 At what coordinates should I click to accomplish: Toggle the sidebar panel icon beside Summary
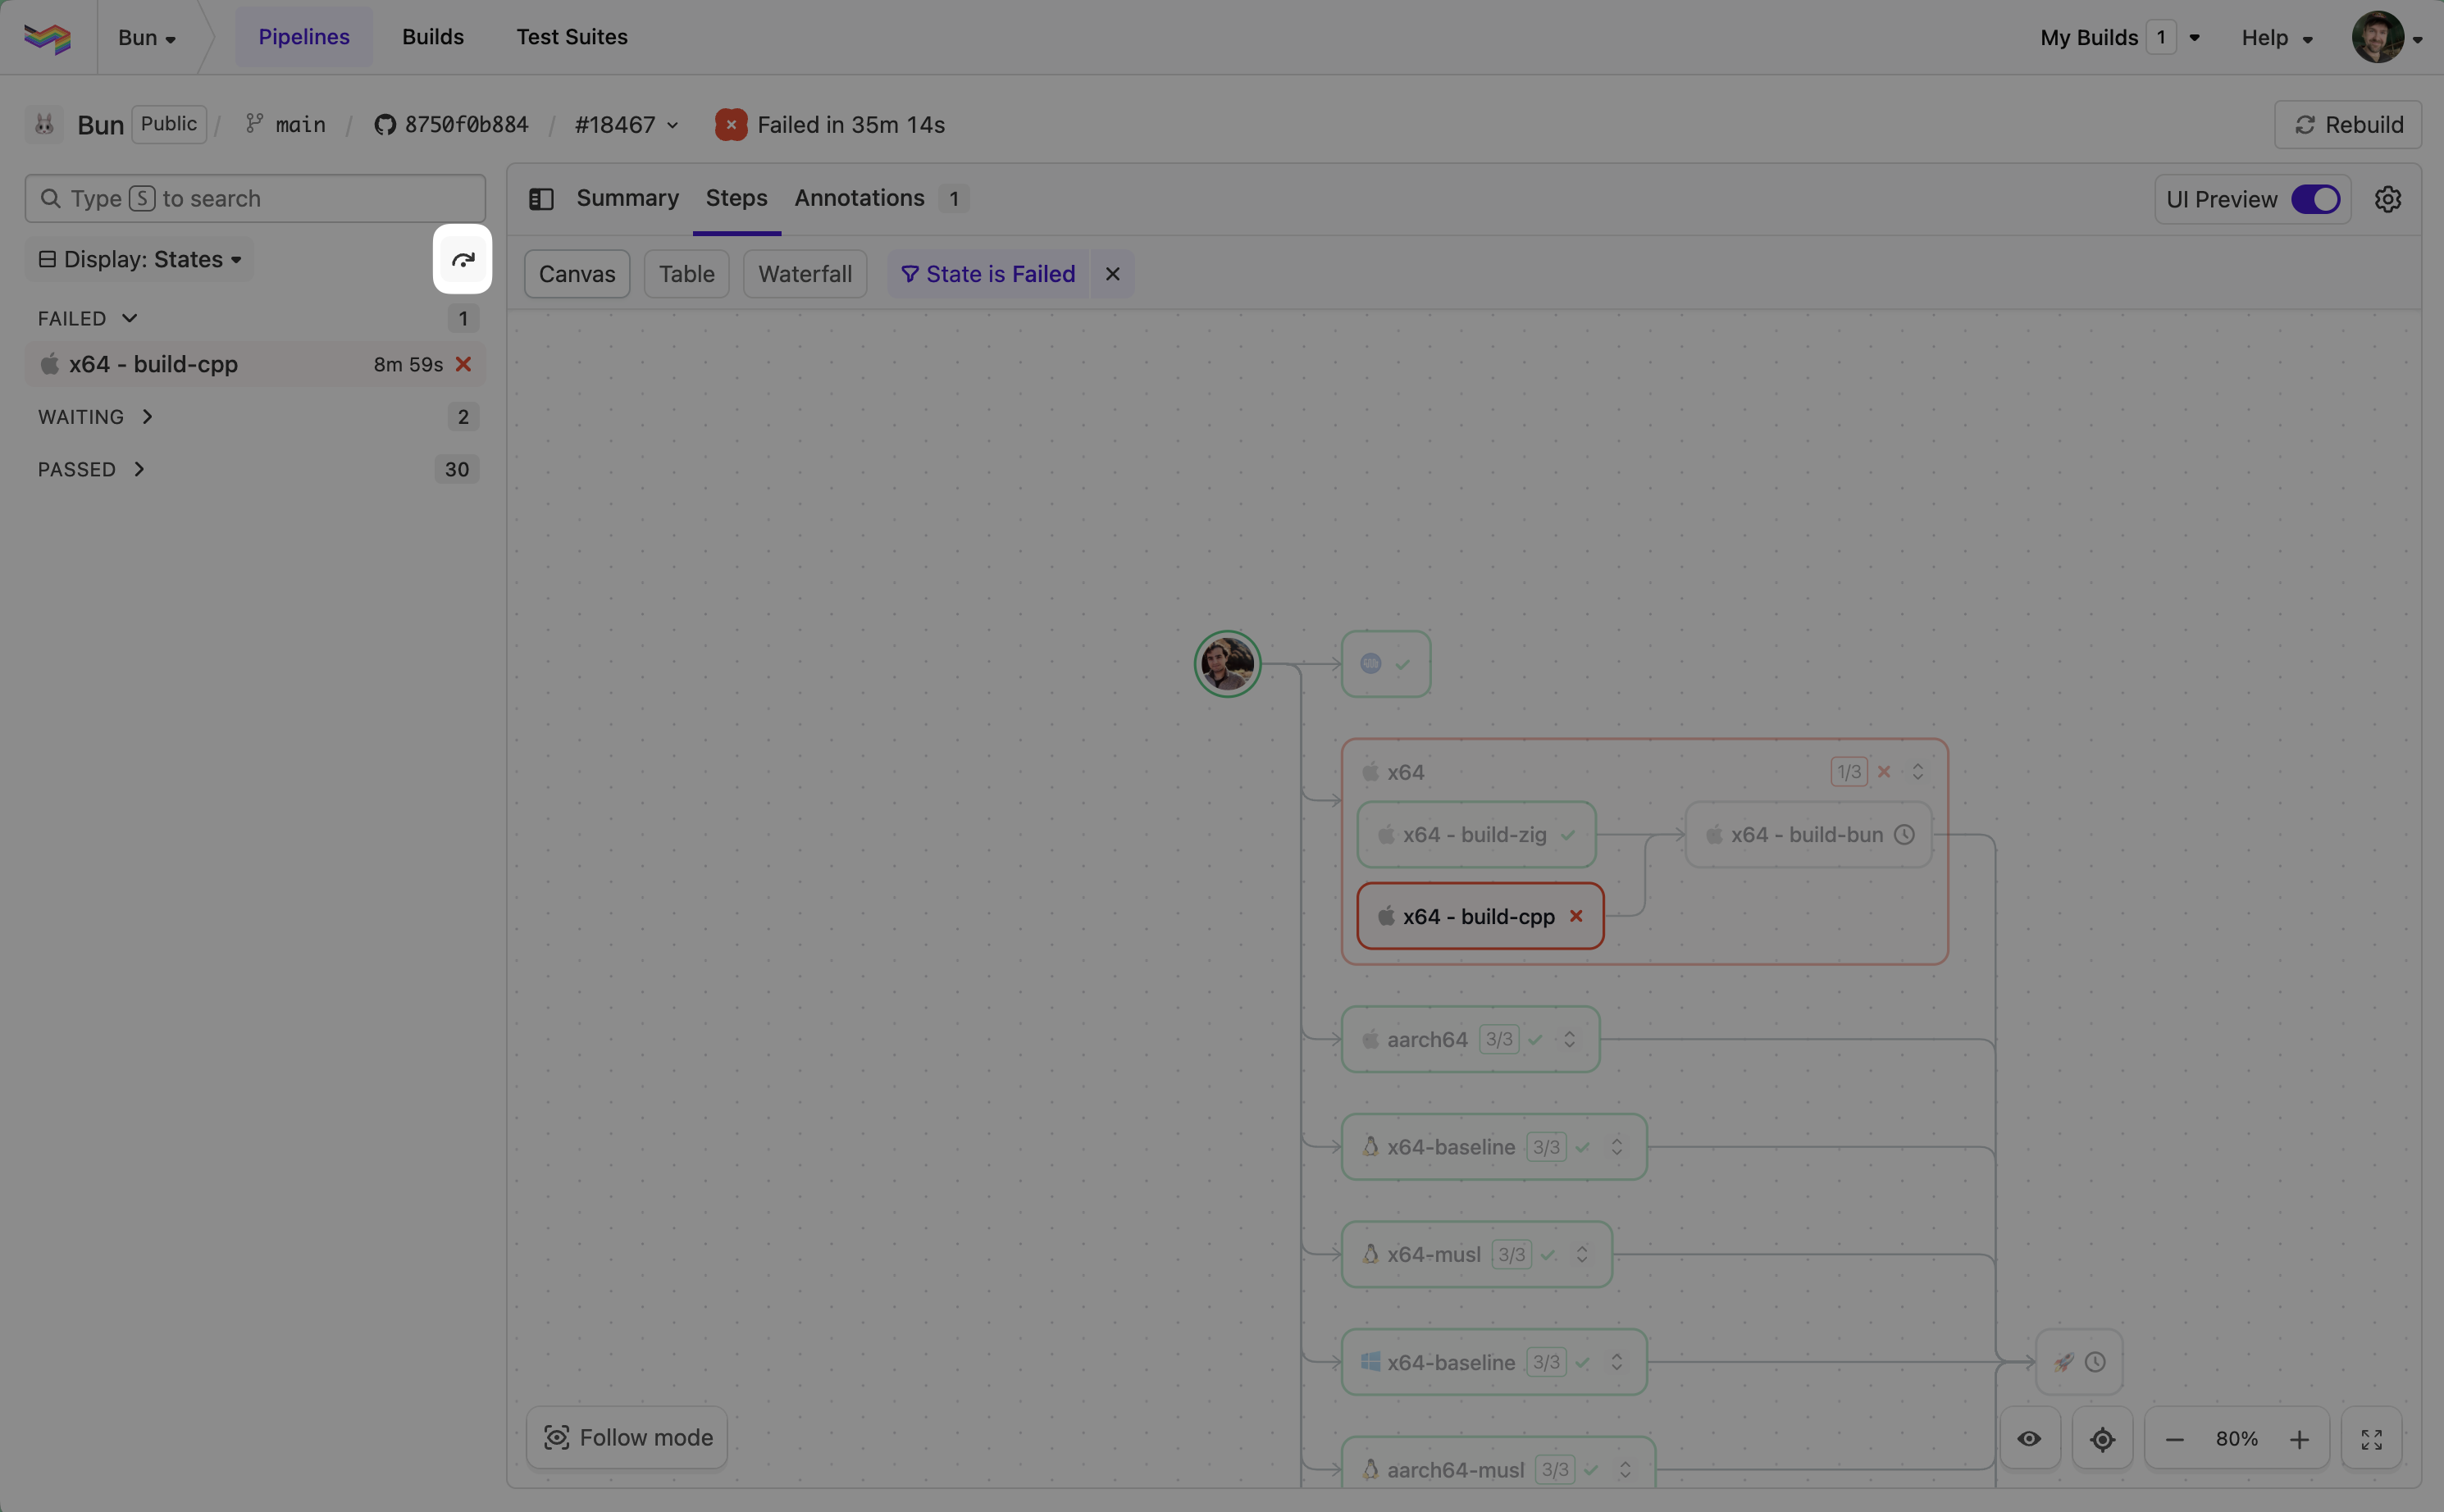click(541, 199)
